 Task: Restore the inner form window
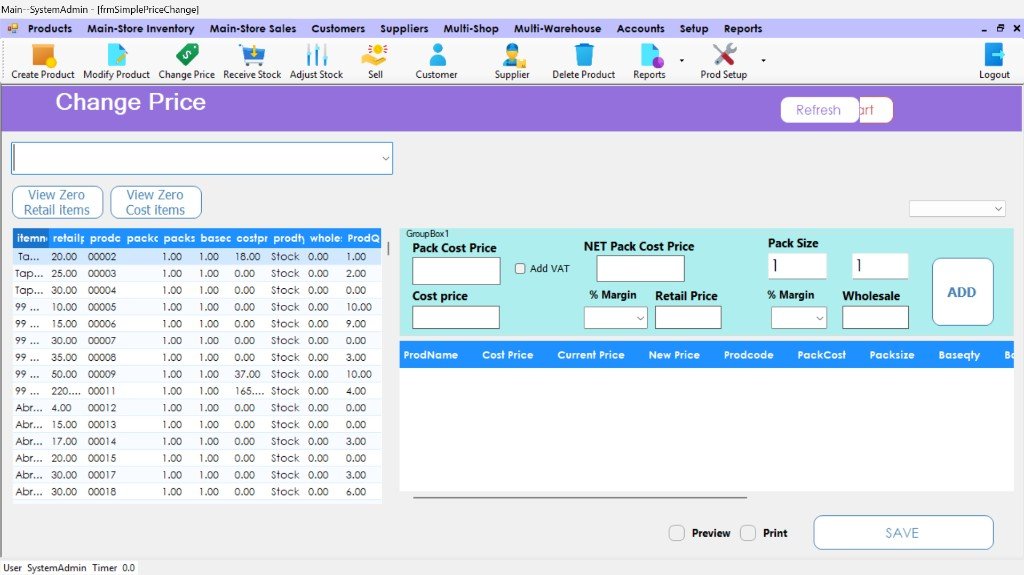click(1000, 28)
